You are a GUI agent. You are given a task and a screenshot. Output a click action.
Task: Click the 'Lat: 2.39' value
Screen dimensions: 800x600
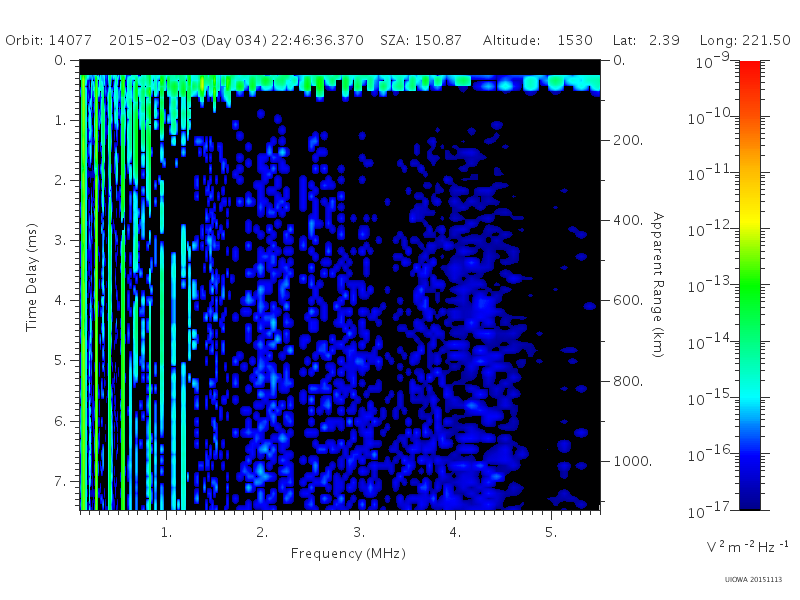[x=646, y=40]
